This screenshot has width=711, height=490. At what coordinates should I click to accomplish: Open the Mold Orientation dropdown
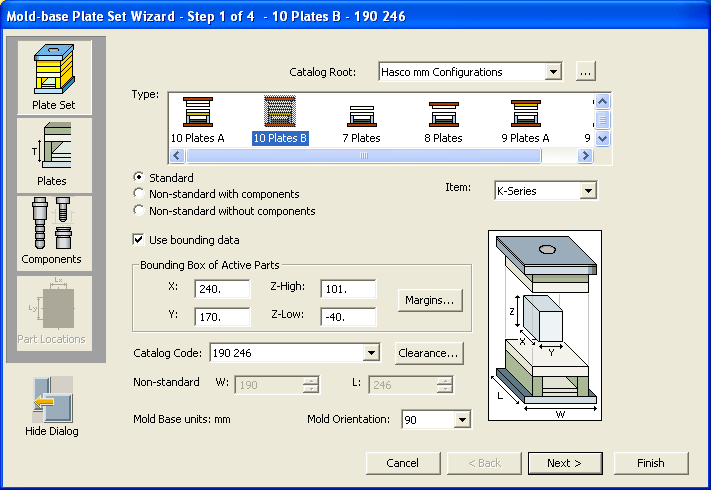460,420
